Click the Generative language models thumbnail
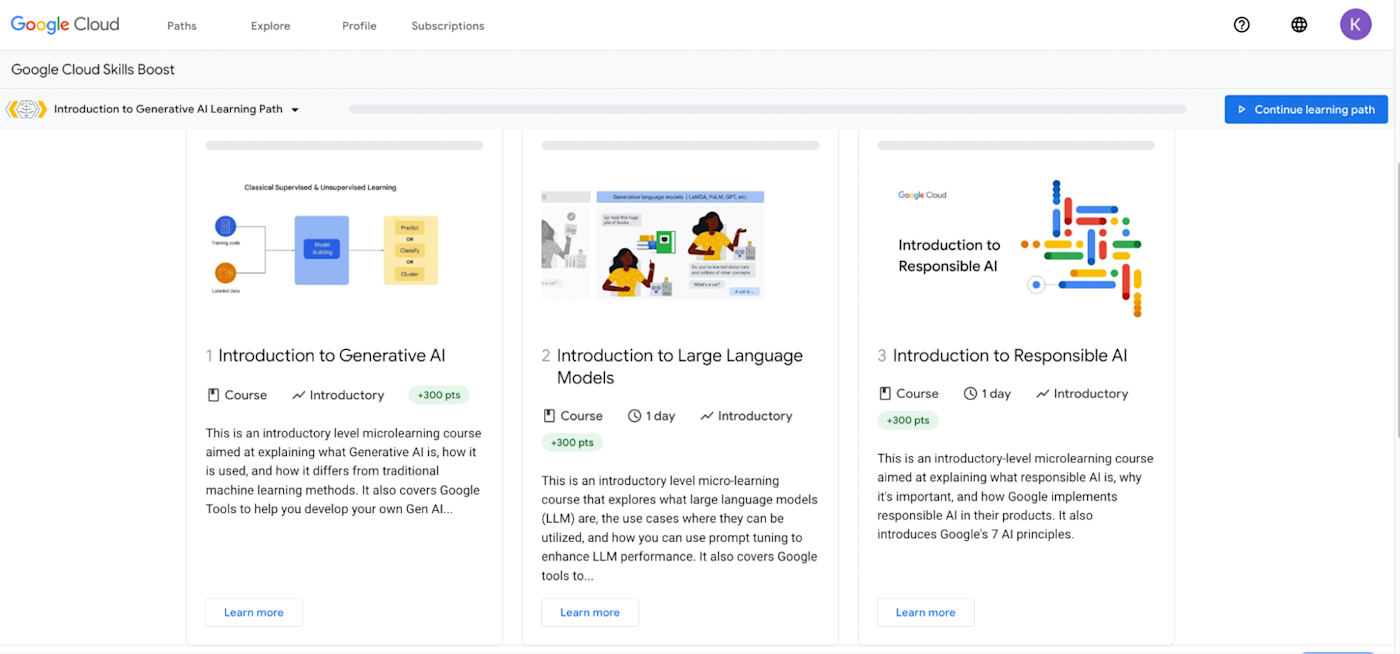The image size is (1400, 654). 653,245
